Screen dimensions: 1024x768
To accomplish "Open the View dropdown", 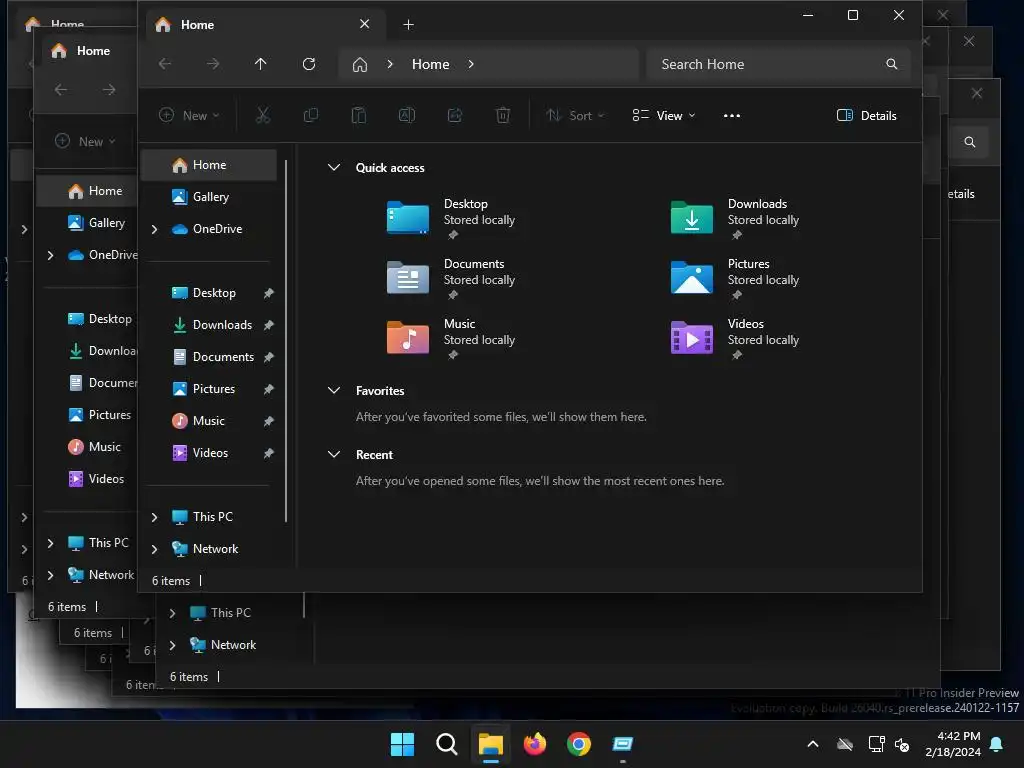I will pos(664,116).
